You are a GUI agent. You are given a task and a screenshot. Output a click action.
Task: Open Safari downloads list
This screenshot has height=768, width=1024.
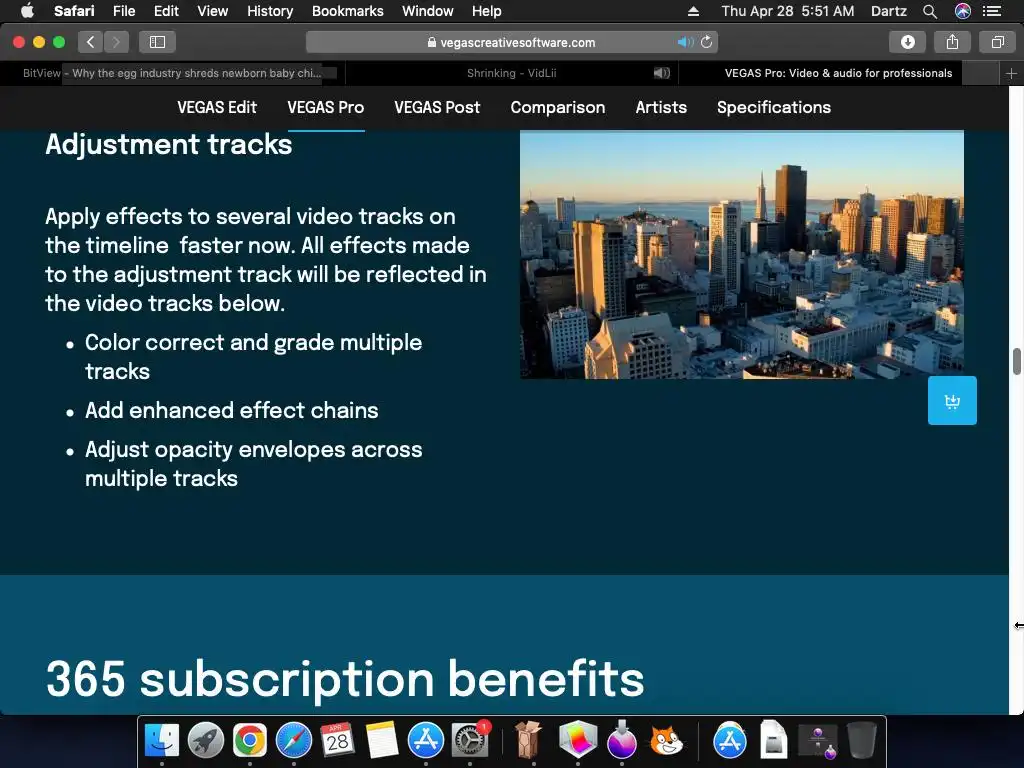[908, 42]
